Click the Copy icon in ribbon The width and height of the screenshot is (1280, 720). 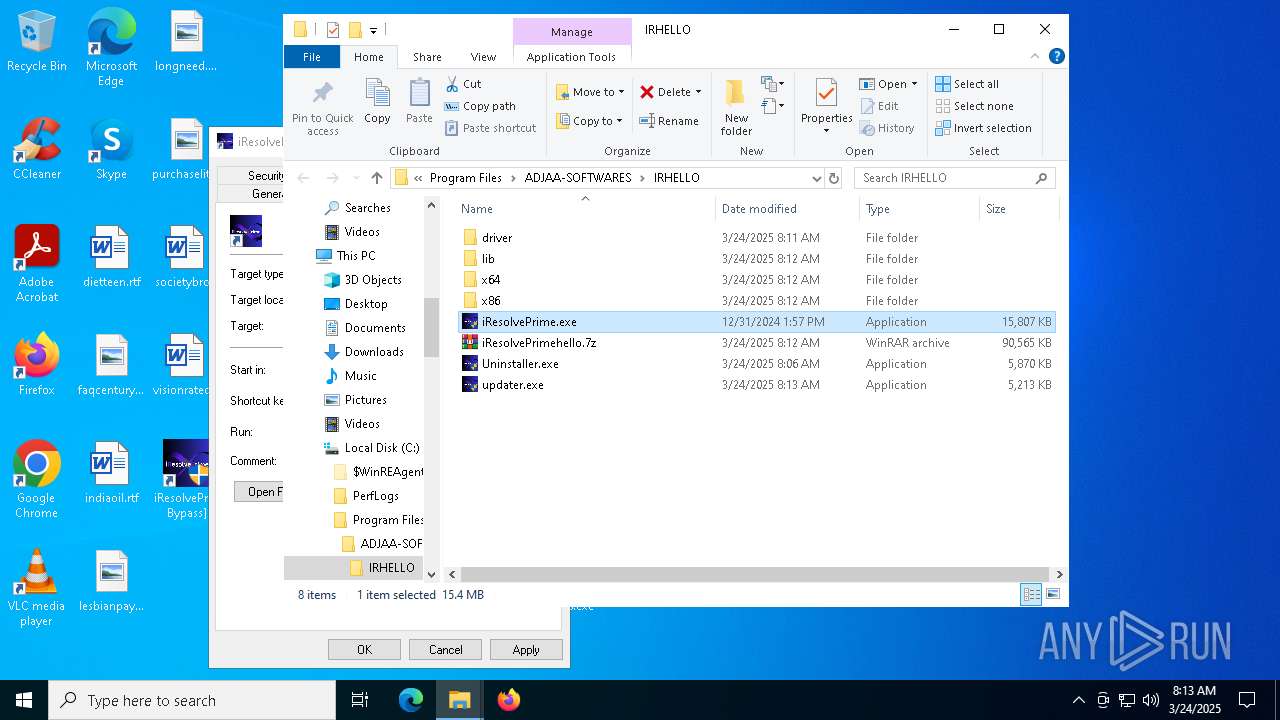(x=377, y=102)
